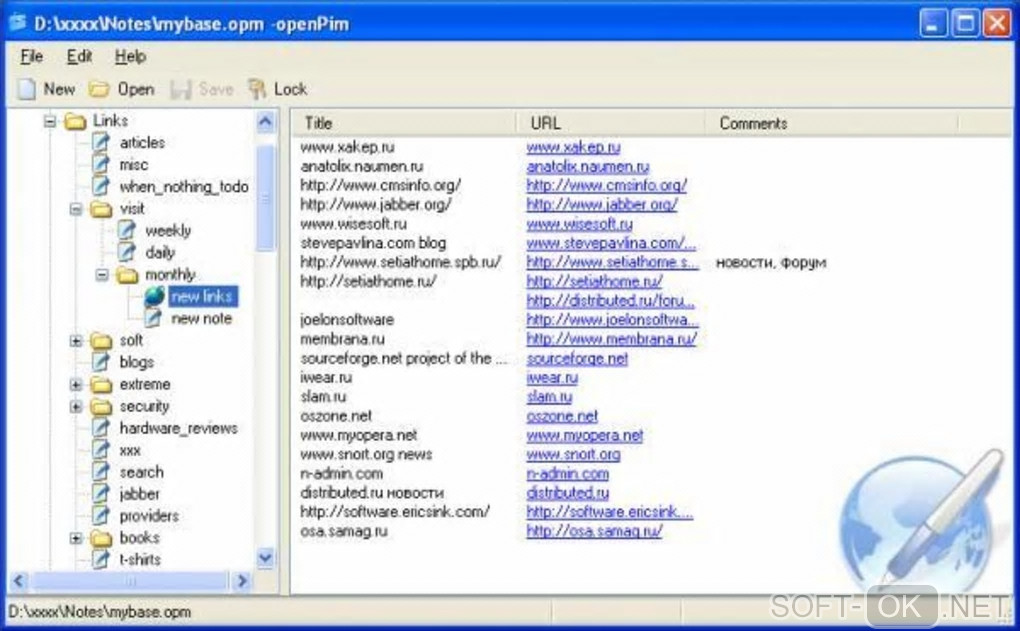Click the tree scroll left arrow

point(18,580)
